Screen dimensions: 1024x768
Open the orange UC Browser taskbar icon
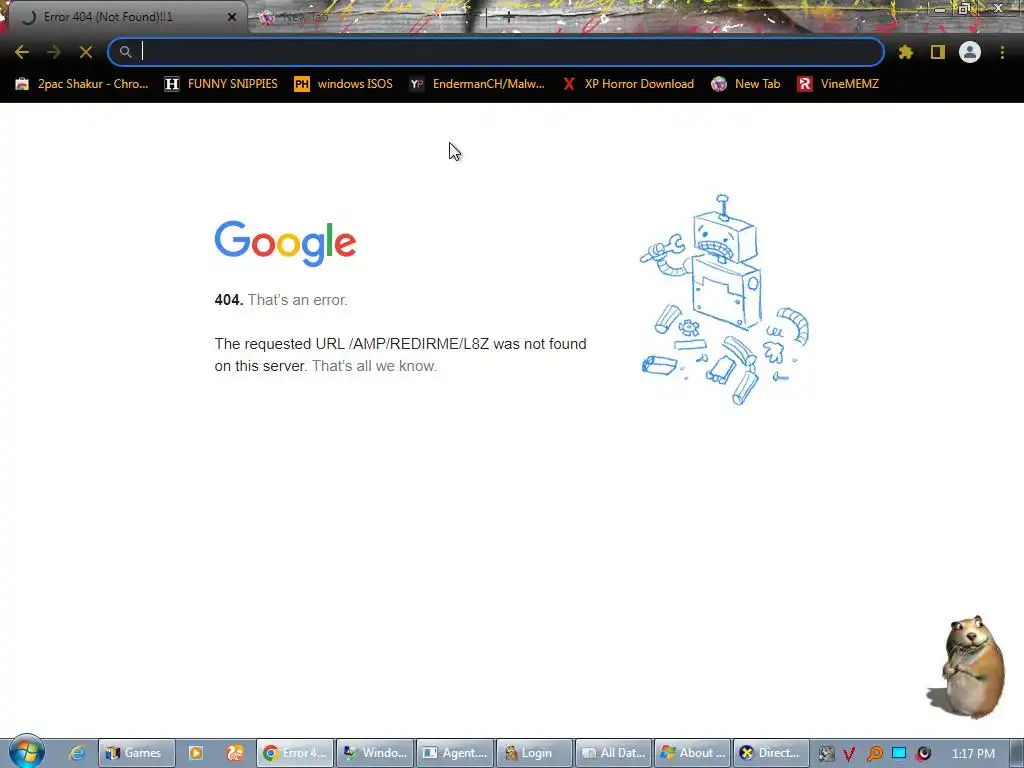(x=234, y=753)
